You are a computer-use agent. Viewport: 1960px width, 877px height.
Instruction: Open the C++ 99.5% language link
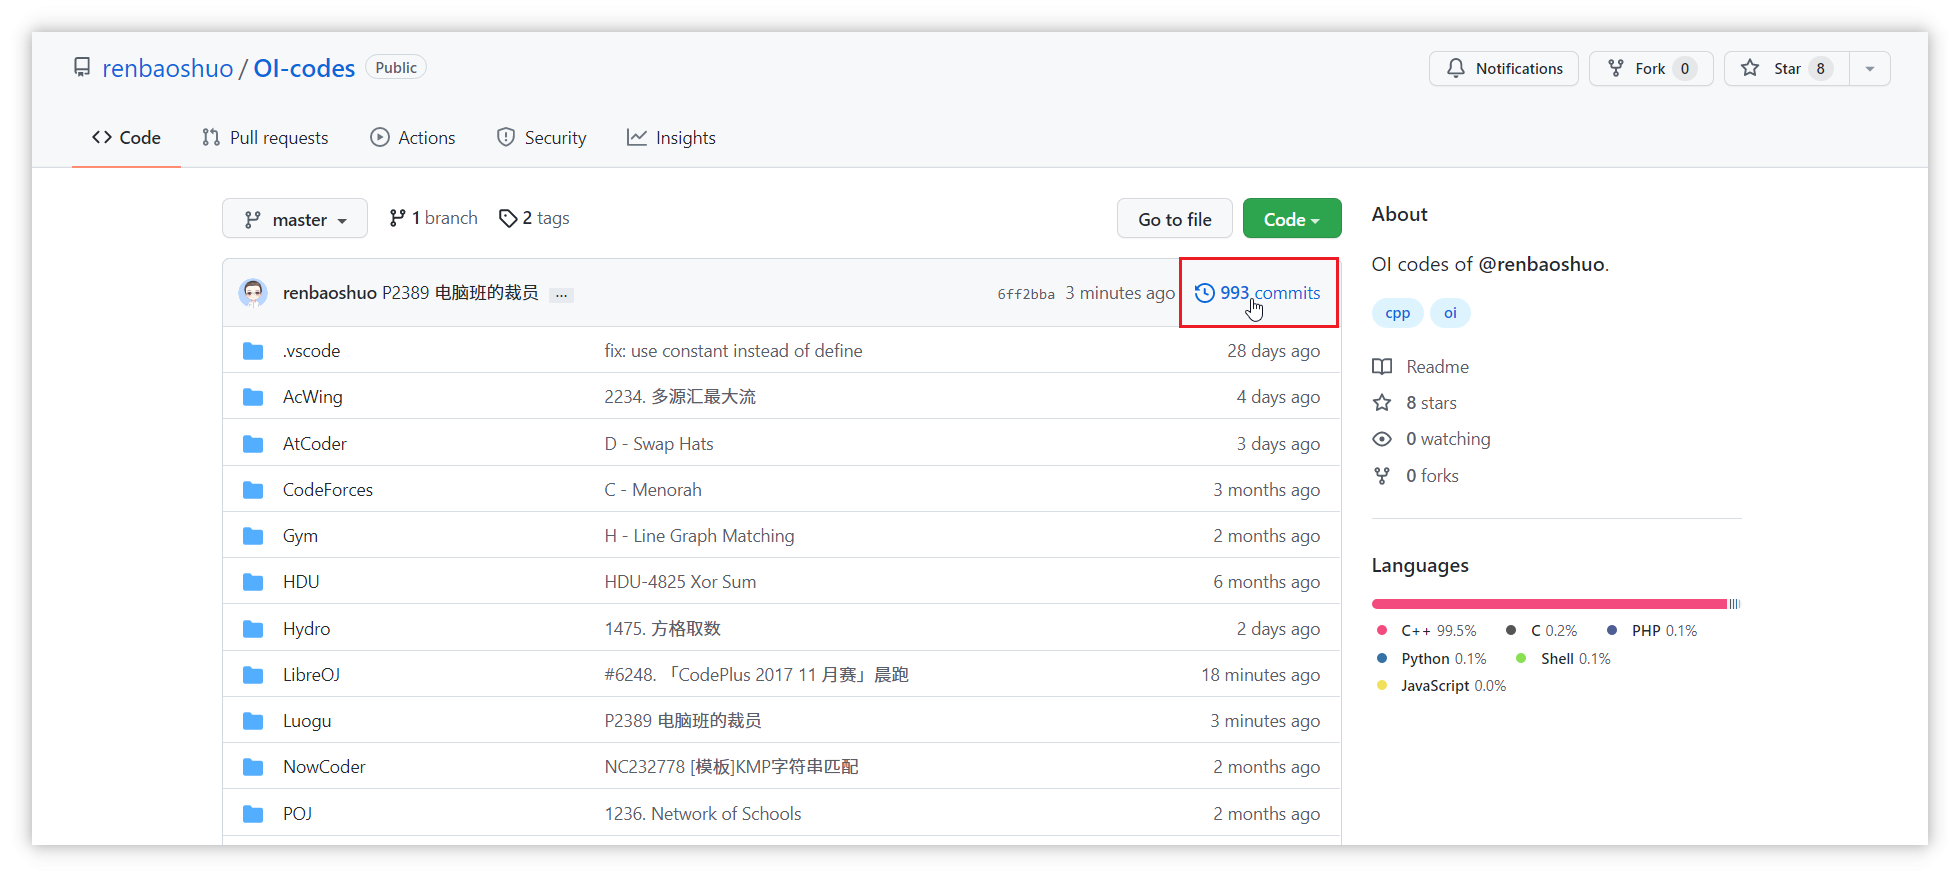1427,631
